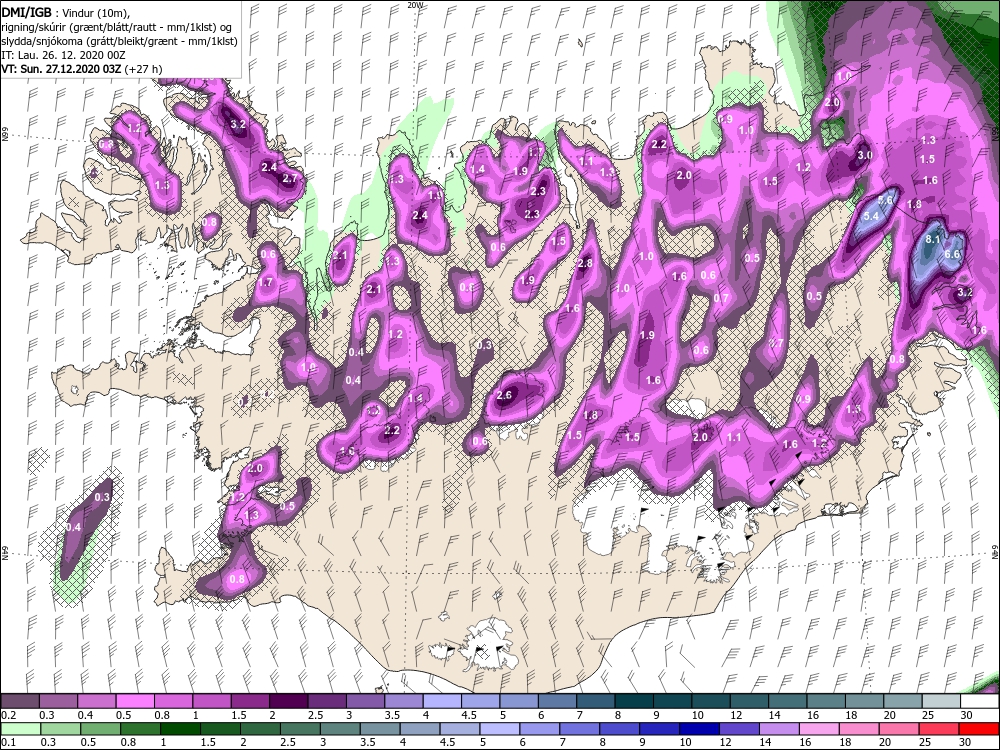The image size is (1000, 750).
Task: Click the 'rigning/skúrir' legend description line
Action: 119,26
